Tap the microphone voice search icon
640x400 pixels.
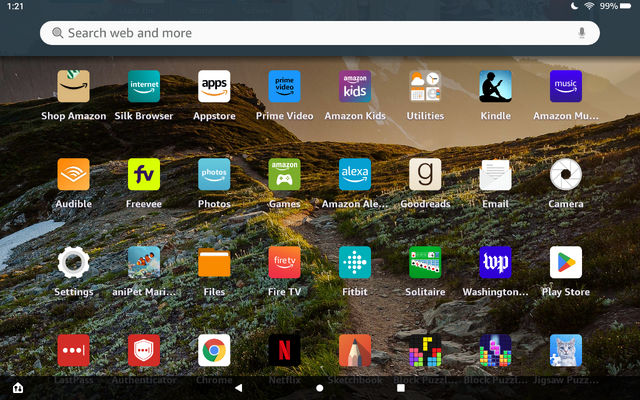582,33
